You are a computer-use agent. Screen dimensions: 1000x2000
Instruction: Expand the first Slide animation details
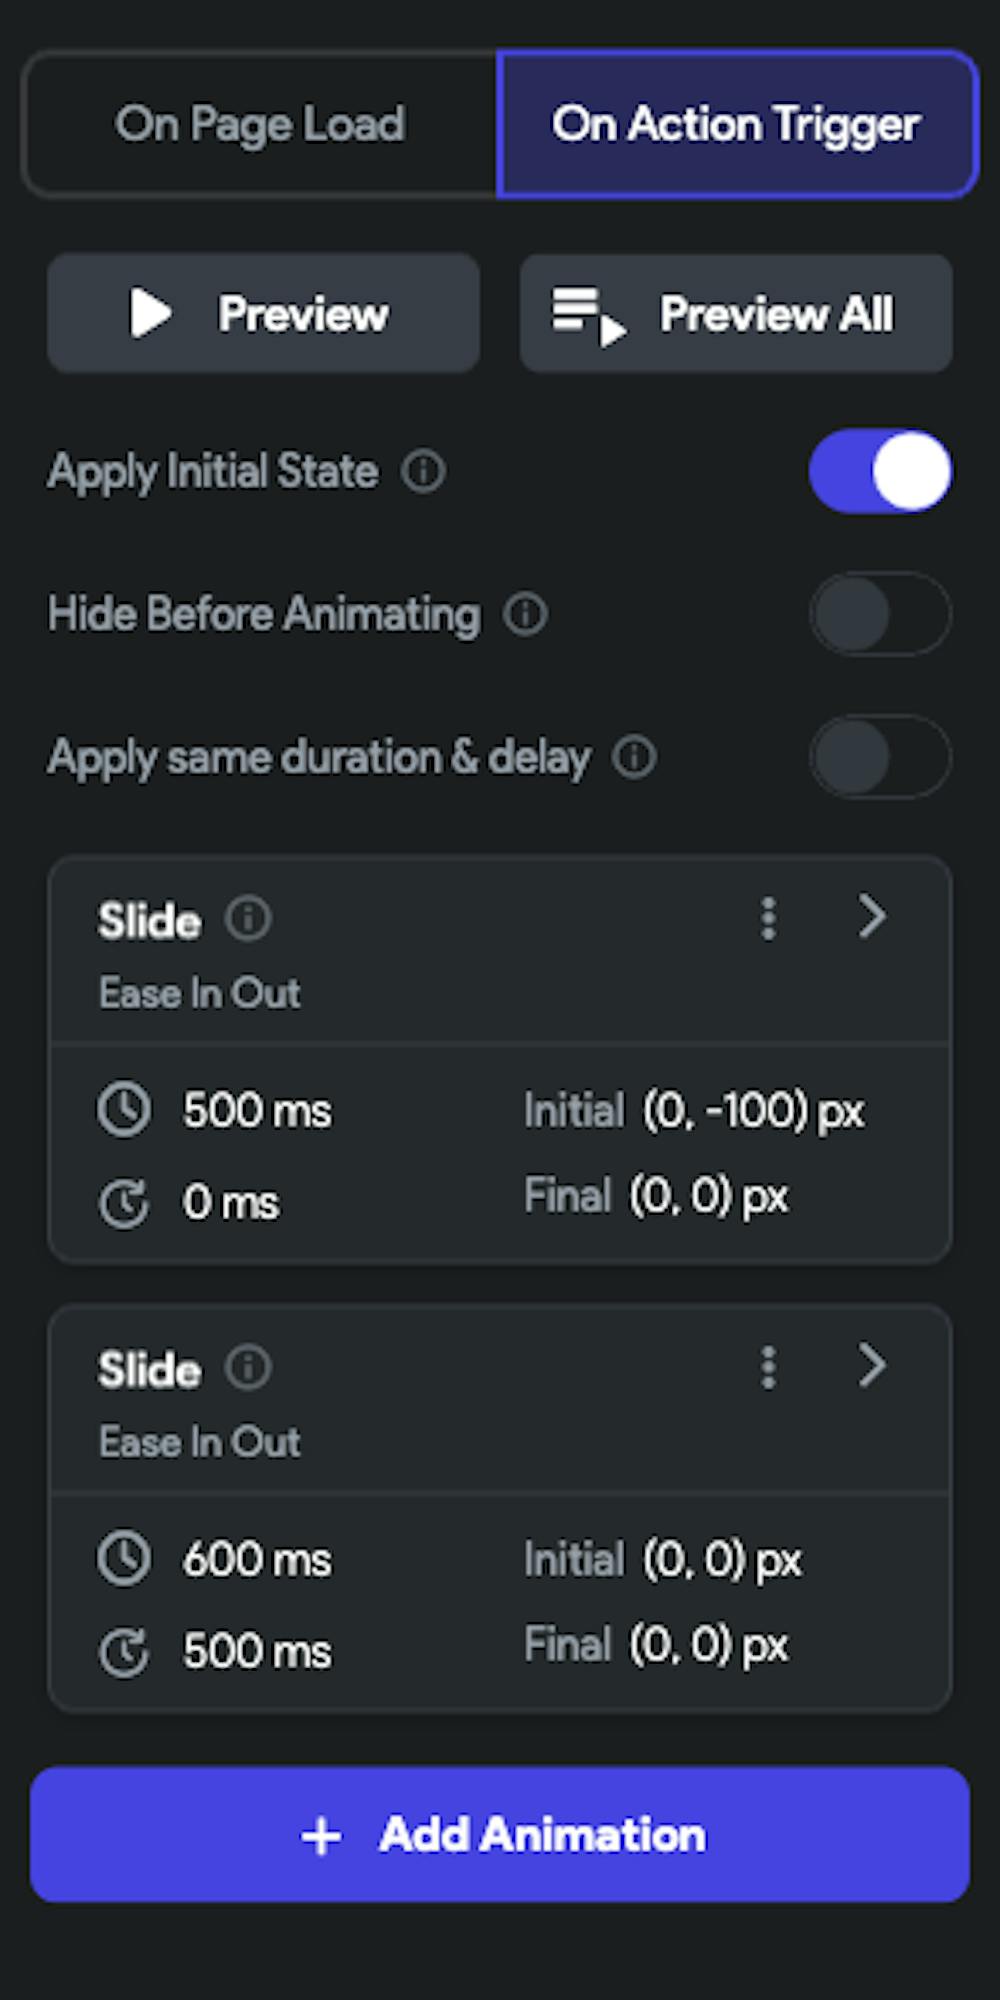(871, 917)
